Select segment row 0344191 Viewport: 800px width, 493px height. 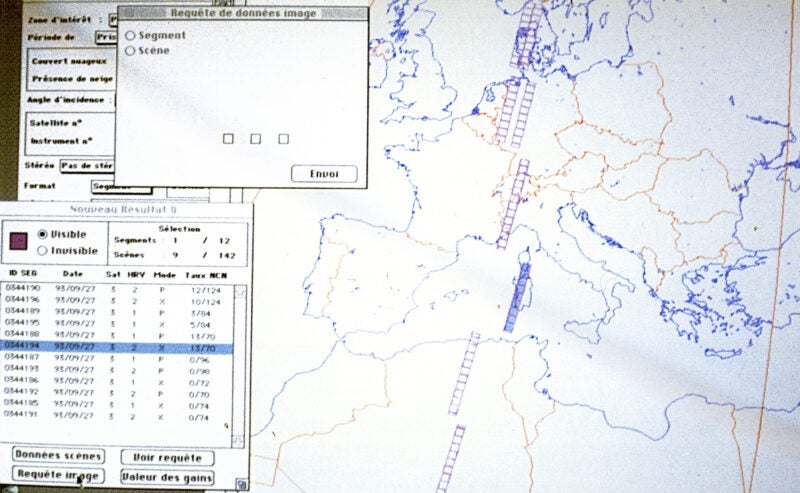116,416
